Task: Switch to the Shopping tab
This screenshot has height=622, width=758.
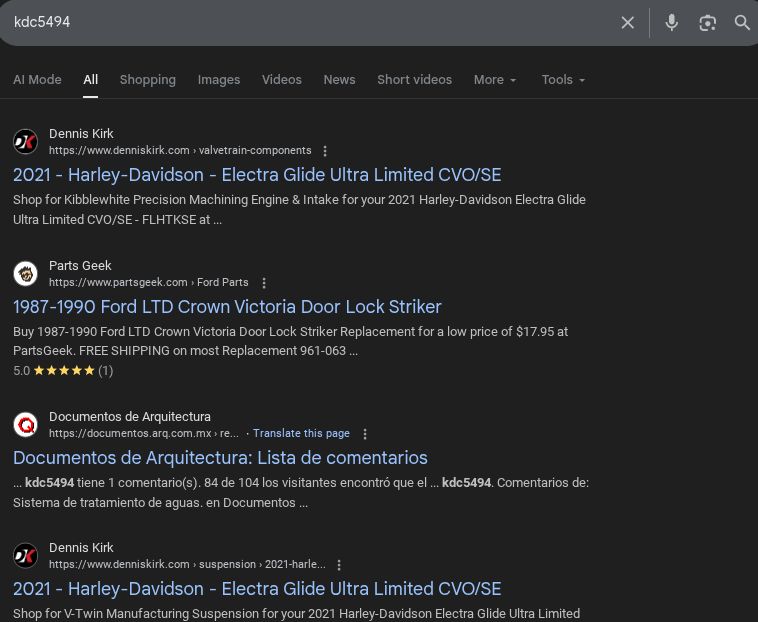Action: [147, 80]
